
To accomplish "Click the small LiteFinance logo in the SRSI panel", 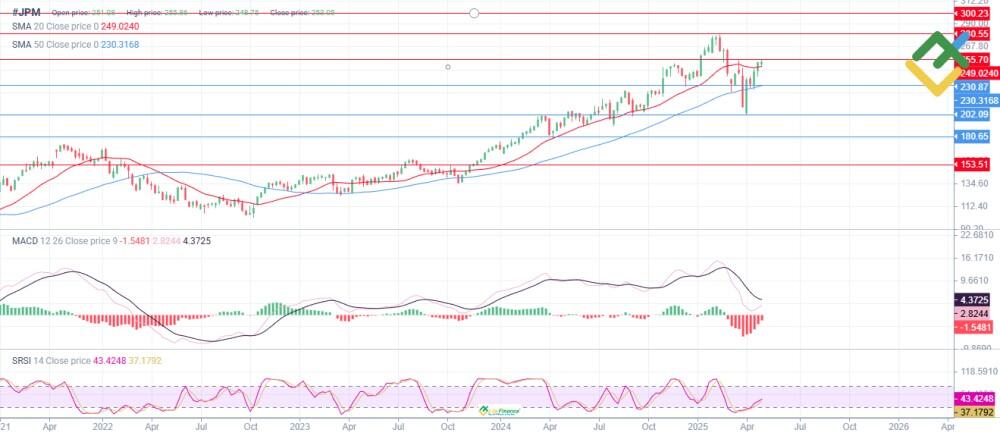I will [501, 411].
